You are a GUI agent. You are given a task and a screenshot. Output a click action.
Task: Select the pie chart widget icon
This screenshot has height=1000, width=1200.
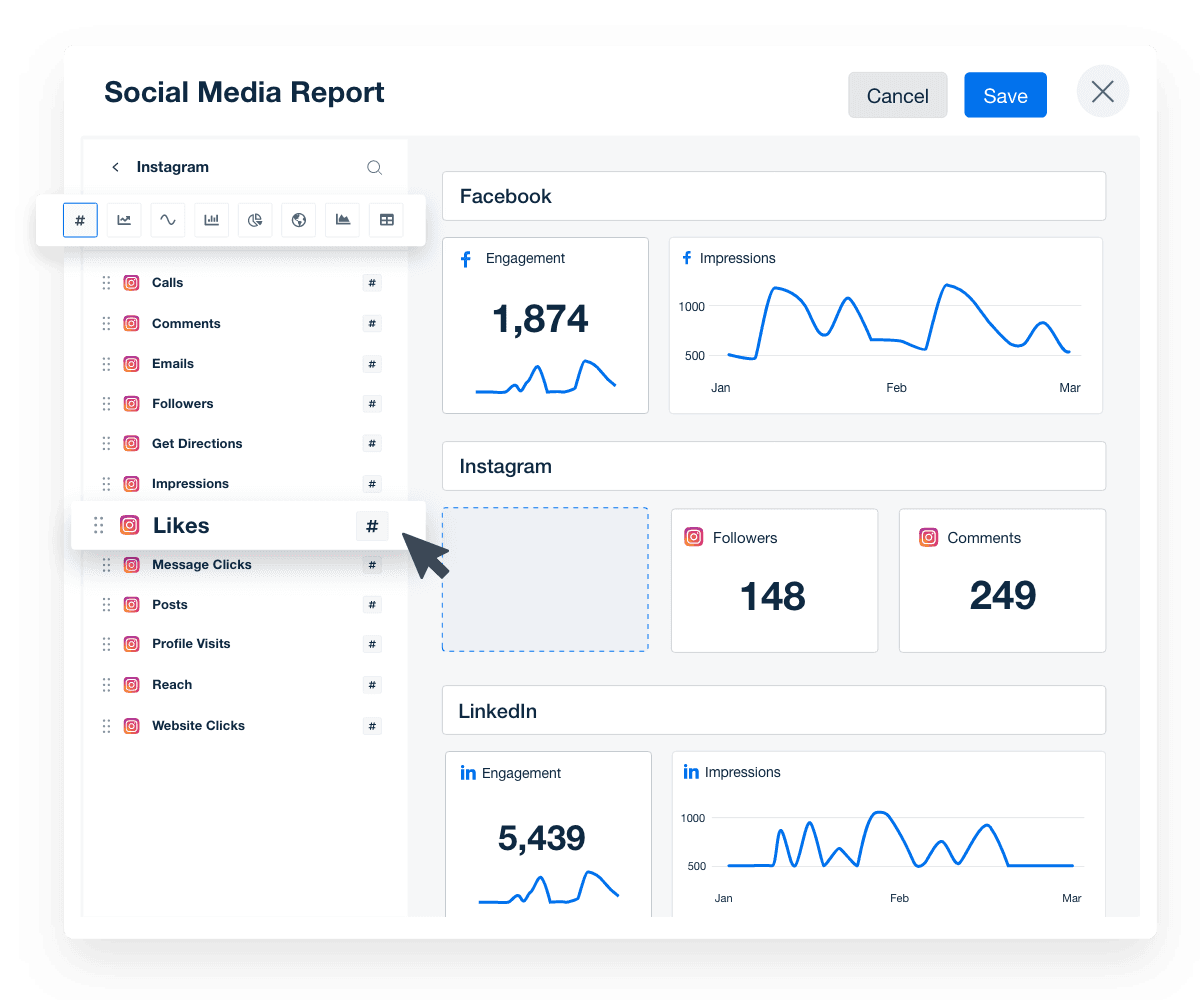(255, 220)
